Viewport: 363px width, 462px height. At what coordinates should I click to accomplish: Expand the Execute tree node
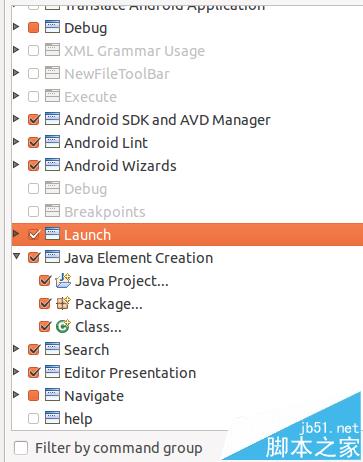coord(16,95)
